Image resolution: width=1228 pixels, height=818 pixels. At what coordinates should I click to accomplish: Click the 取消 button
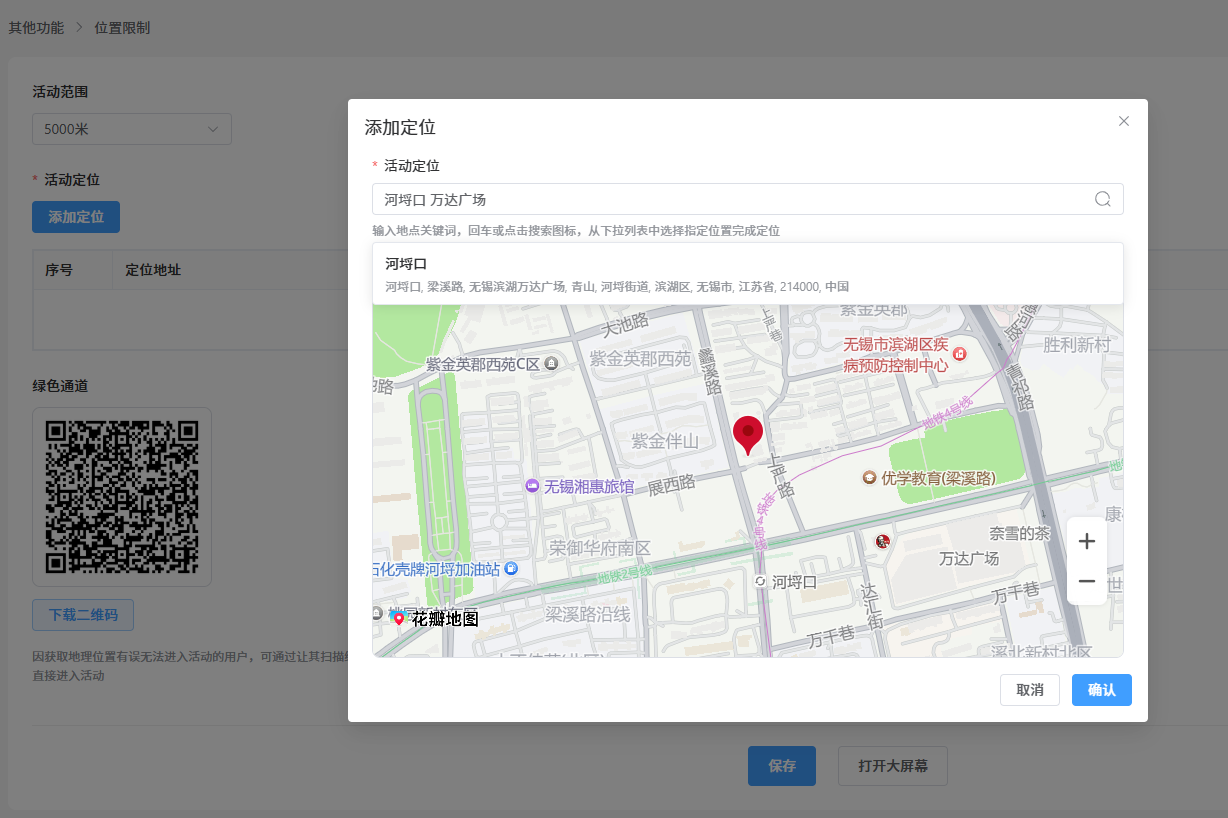[x=1030, y=690]
